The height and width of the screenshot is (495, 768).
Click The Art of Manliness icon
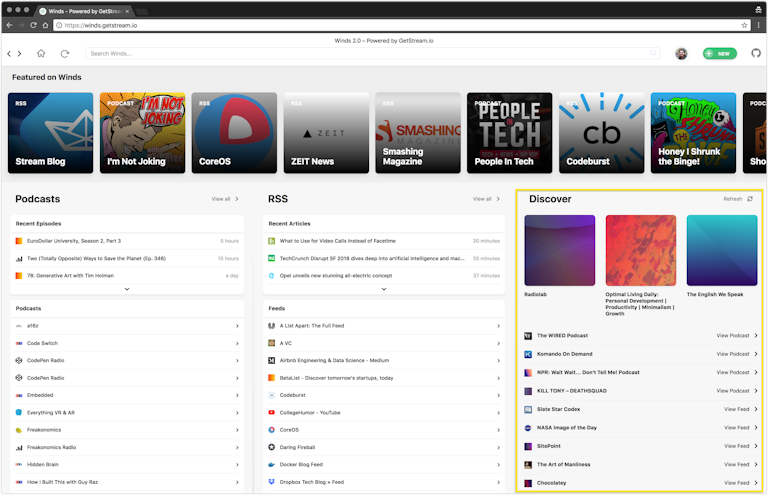(x=528, y=465)
